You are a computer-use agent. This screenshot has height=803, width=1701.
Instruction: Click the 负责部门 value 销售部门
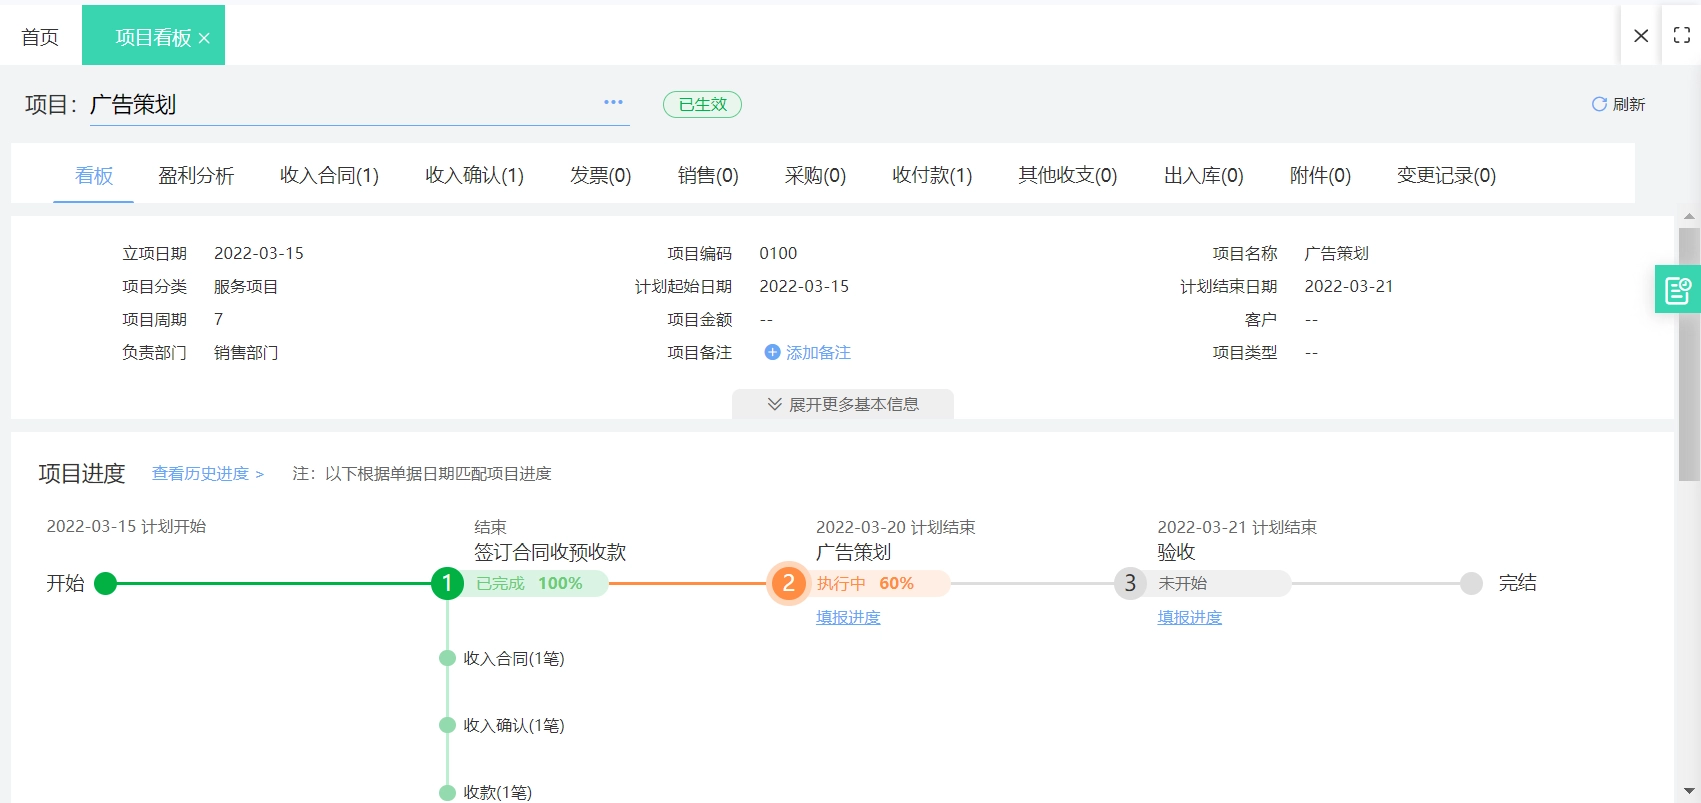pos(246,352)
